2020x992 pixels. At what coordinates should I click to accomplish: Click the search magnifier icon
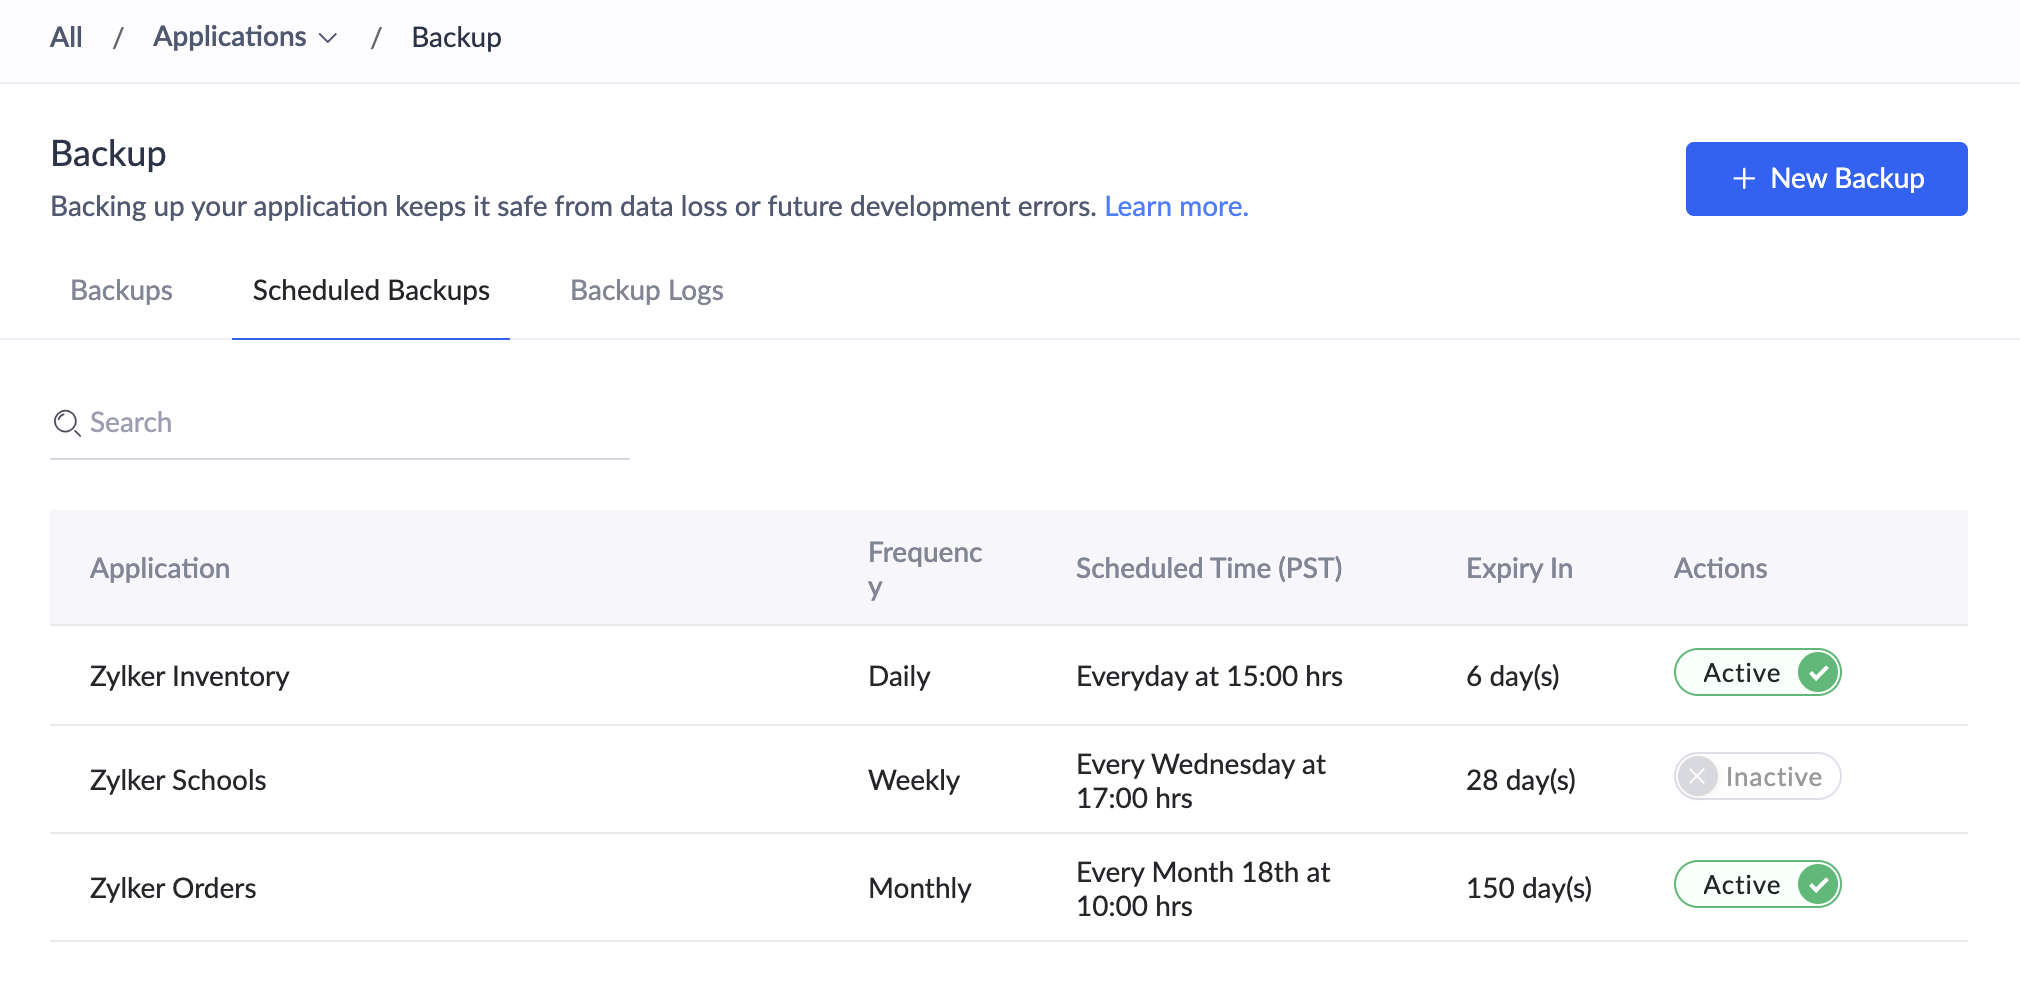tap(66, 423)
